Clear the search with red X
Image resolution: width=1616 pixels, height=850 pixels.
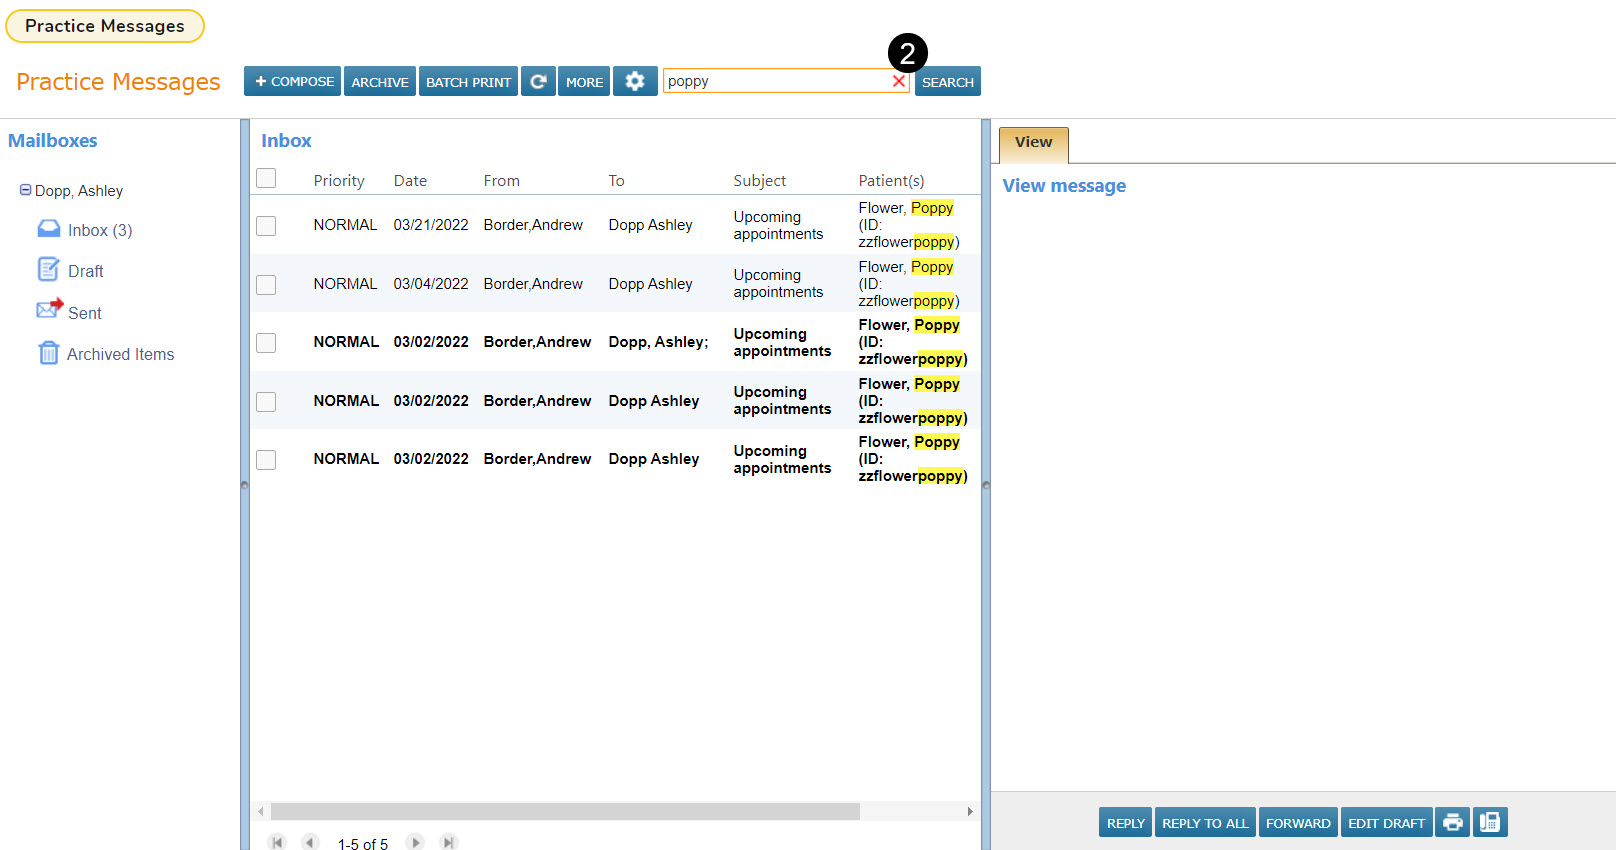tap(898, 82)
